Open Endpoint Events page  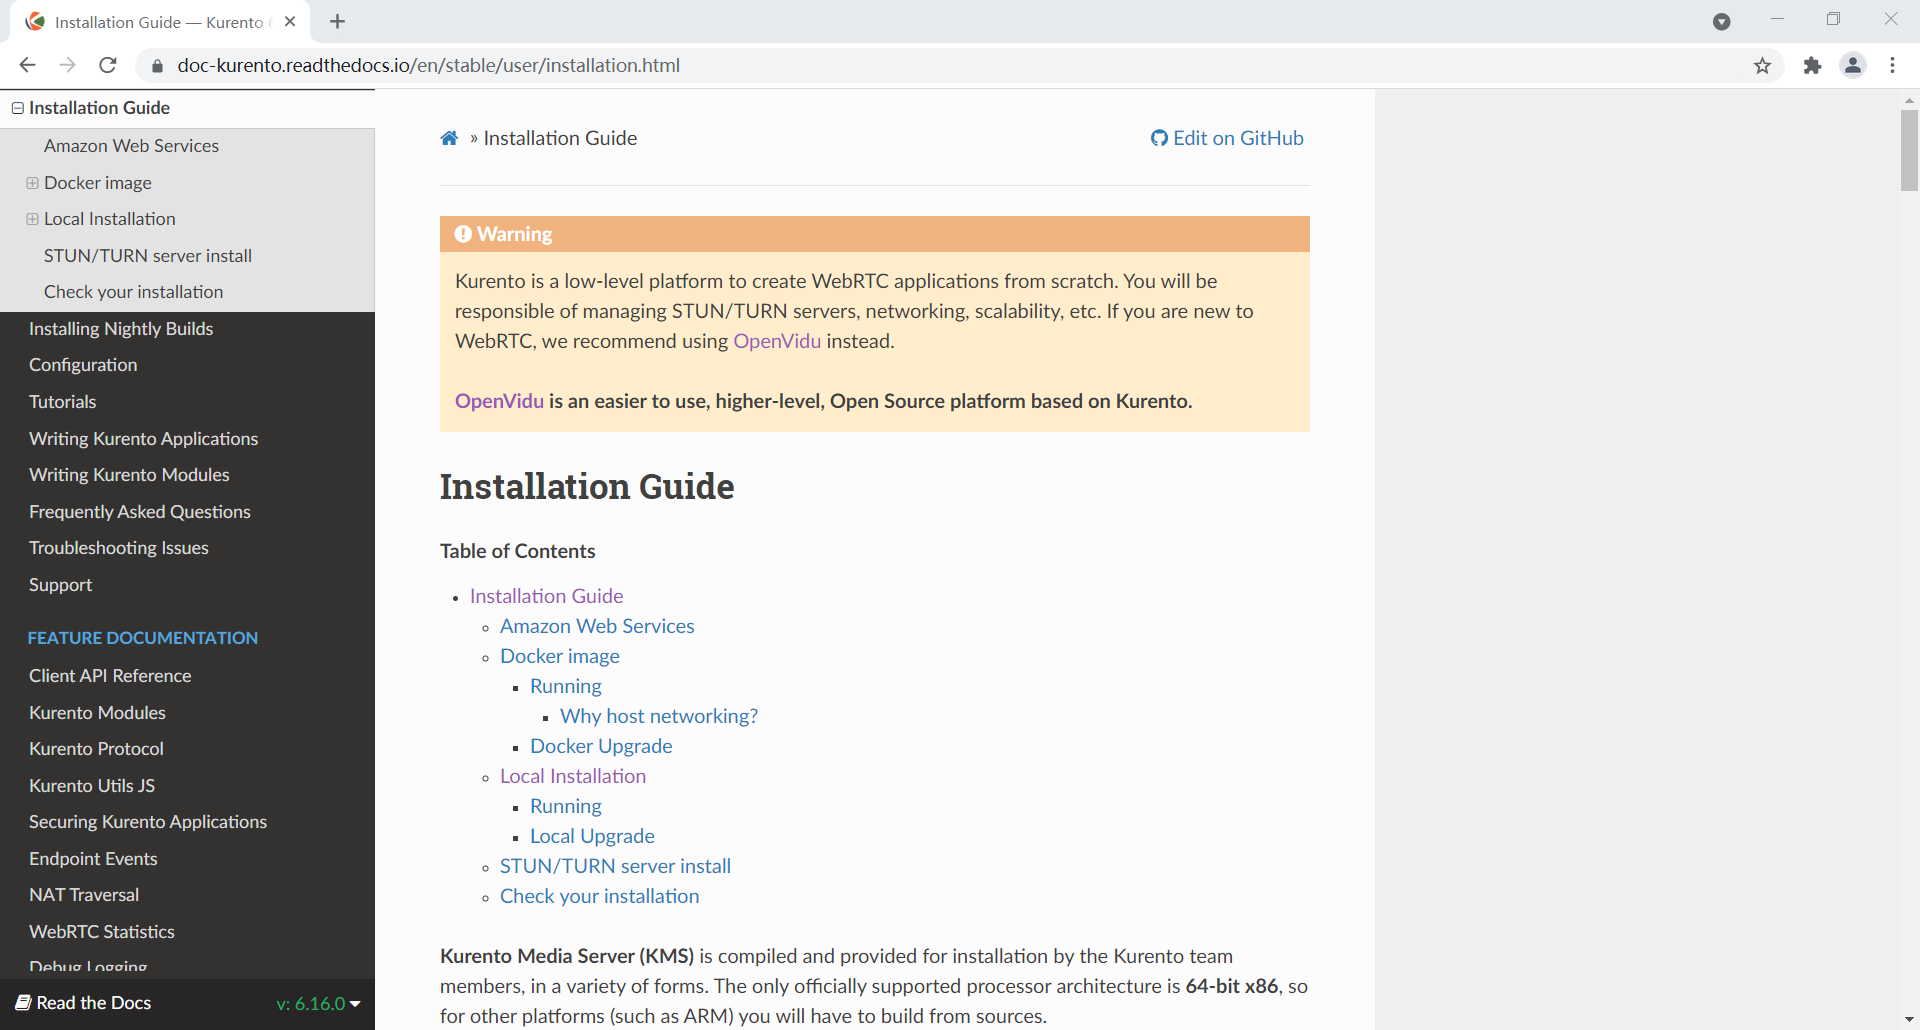click(93, 859)
